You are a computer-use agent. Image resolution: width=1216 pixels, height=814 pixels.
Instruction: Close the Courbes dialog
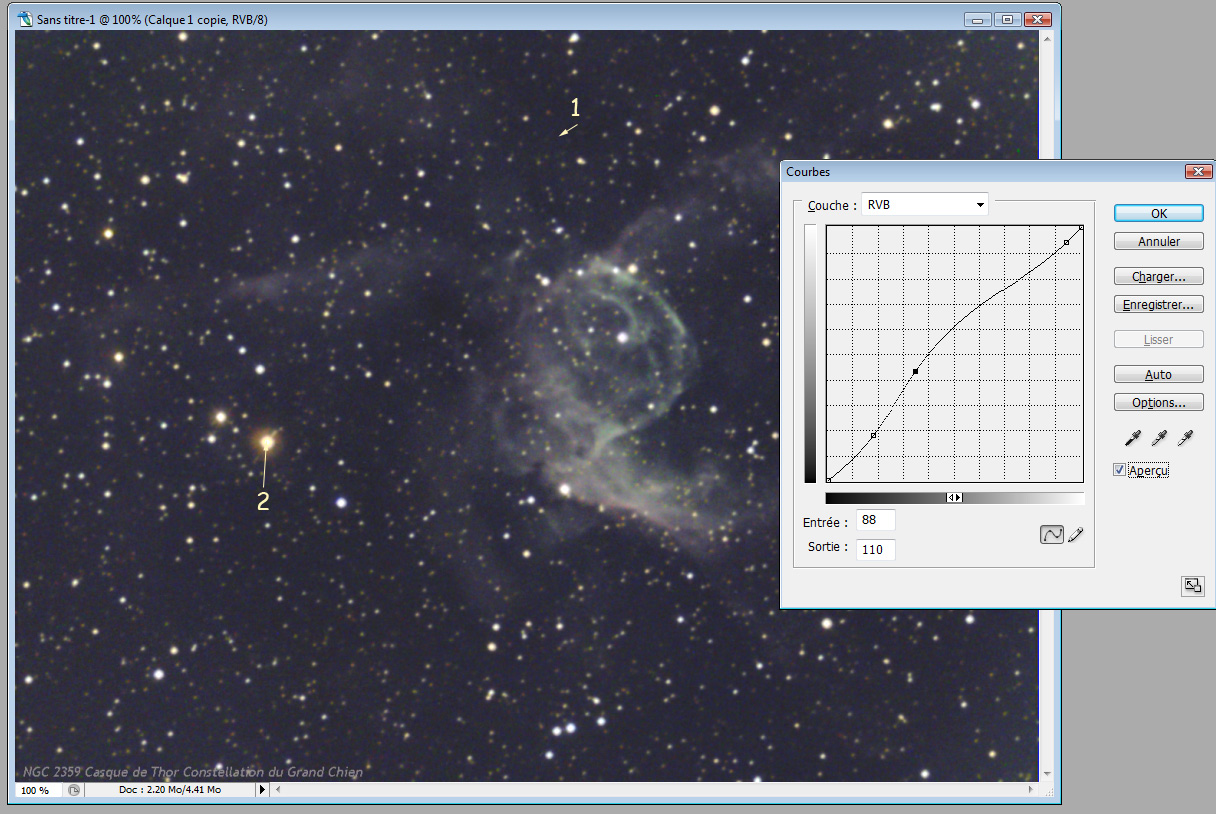(x=1198, y=172)
